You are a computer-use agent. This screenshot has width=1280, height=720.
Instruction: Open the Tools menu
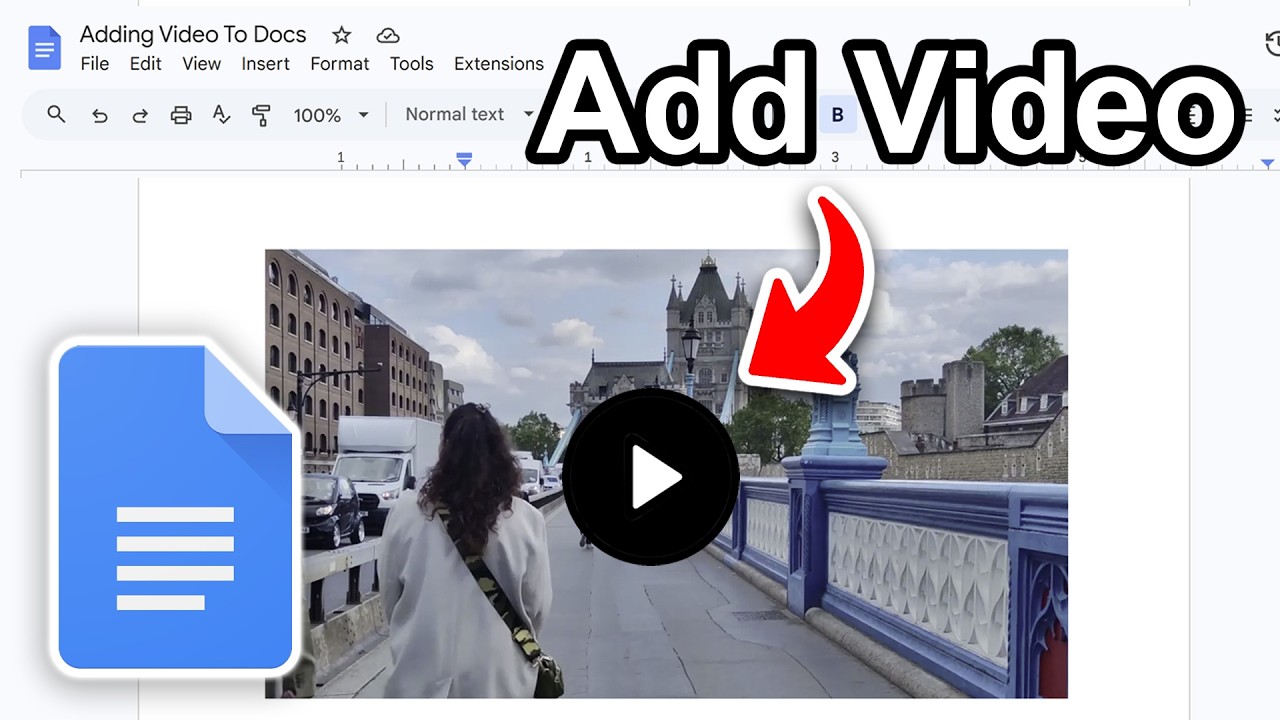(x=412, y=63)
